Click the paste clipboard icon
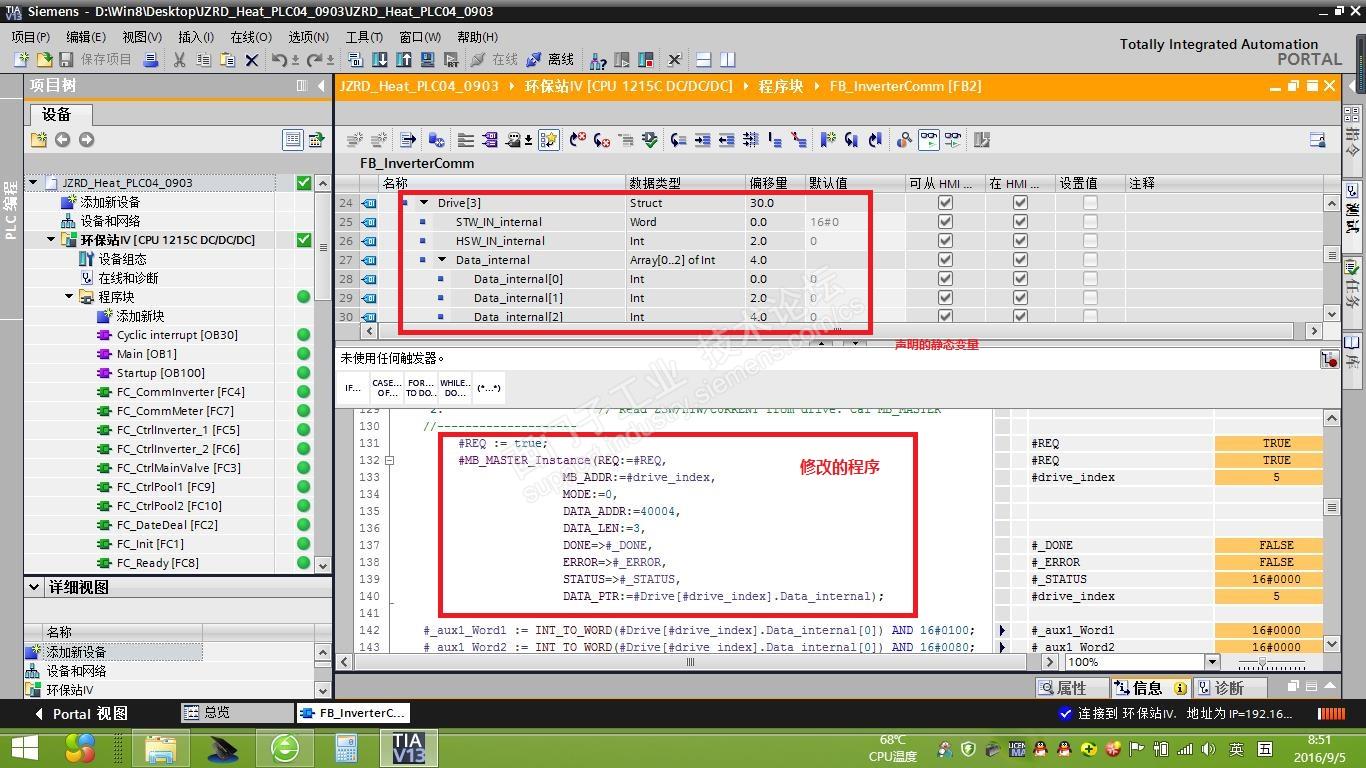 pos(228,60)
